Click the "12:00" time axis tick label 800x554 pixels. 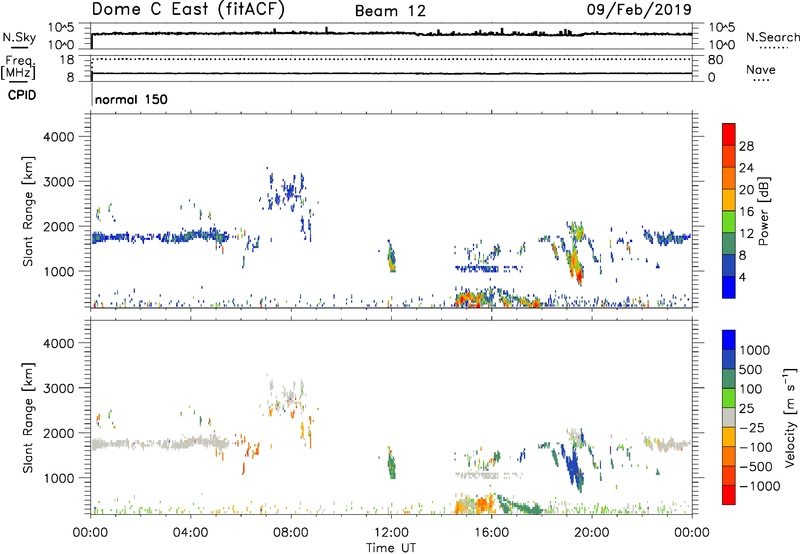391,533
